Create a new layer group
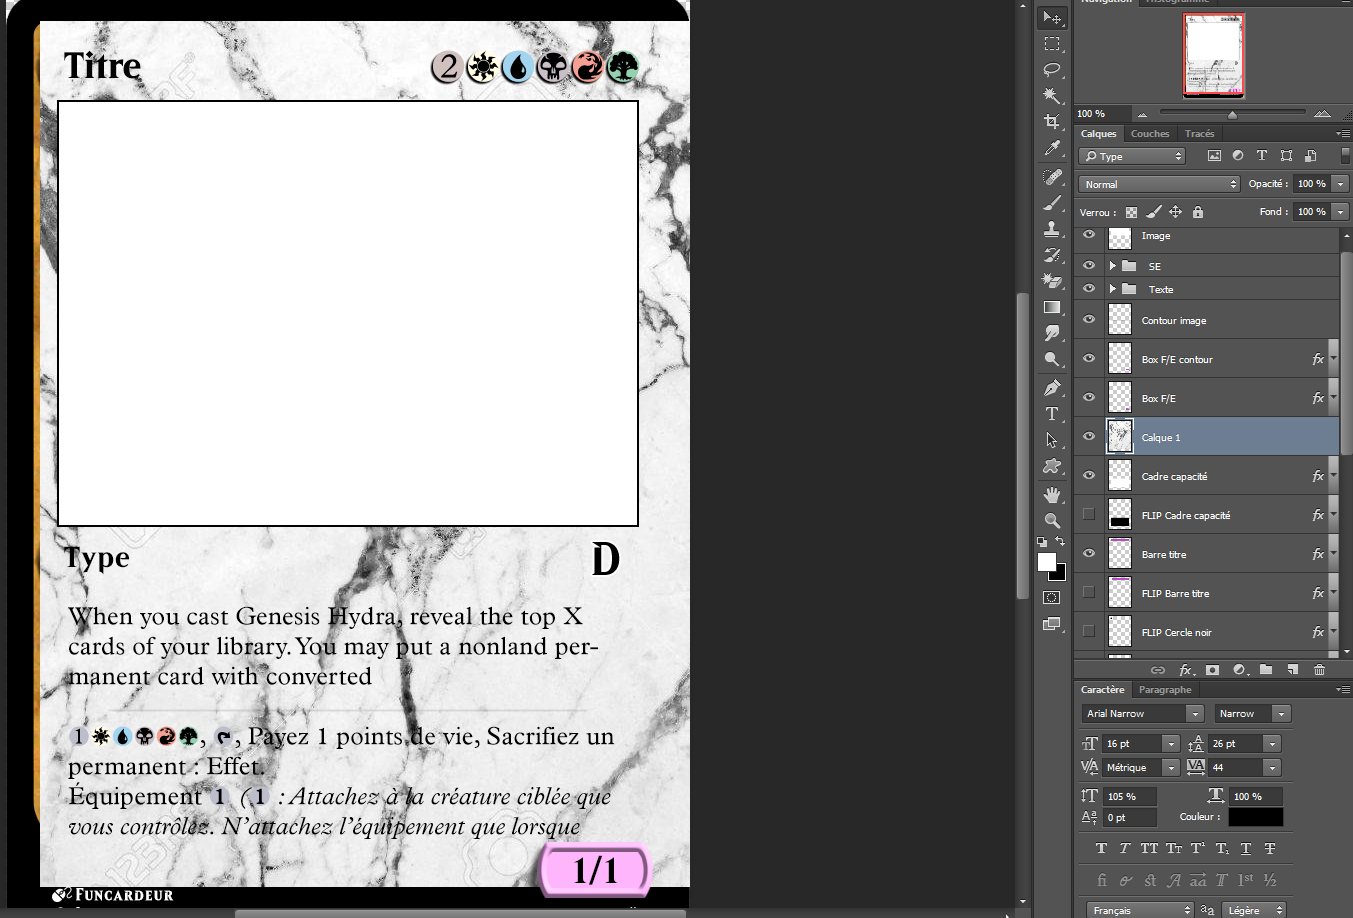Image resolution: width=1353 pixels, height=918 pixels. [x=1266, y=670]
